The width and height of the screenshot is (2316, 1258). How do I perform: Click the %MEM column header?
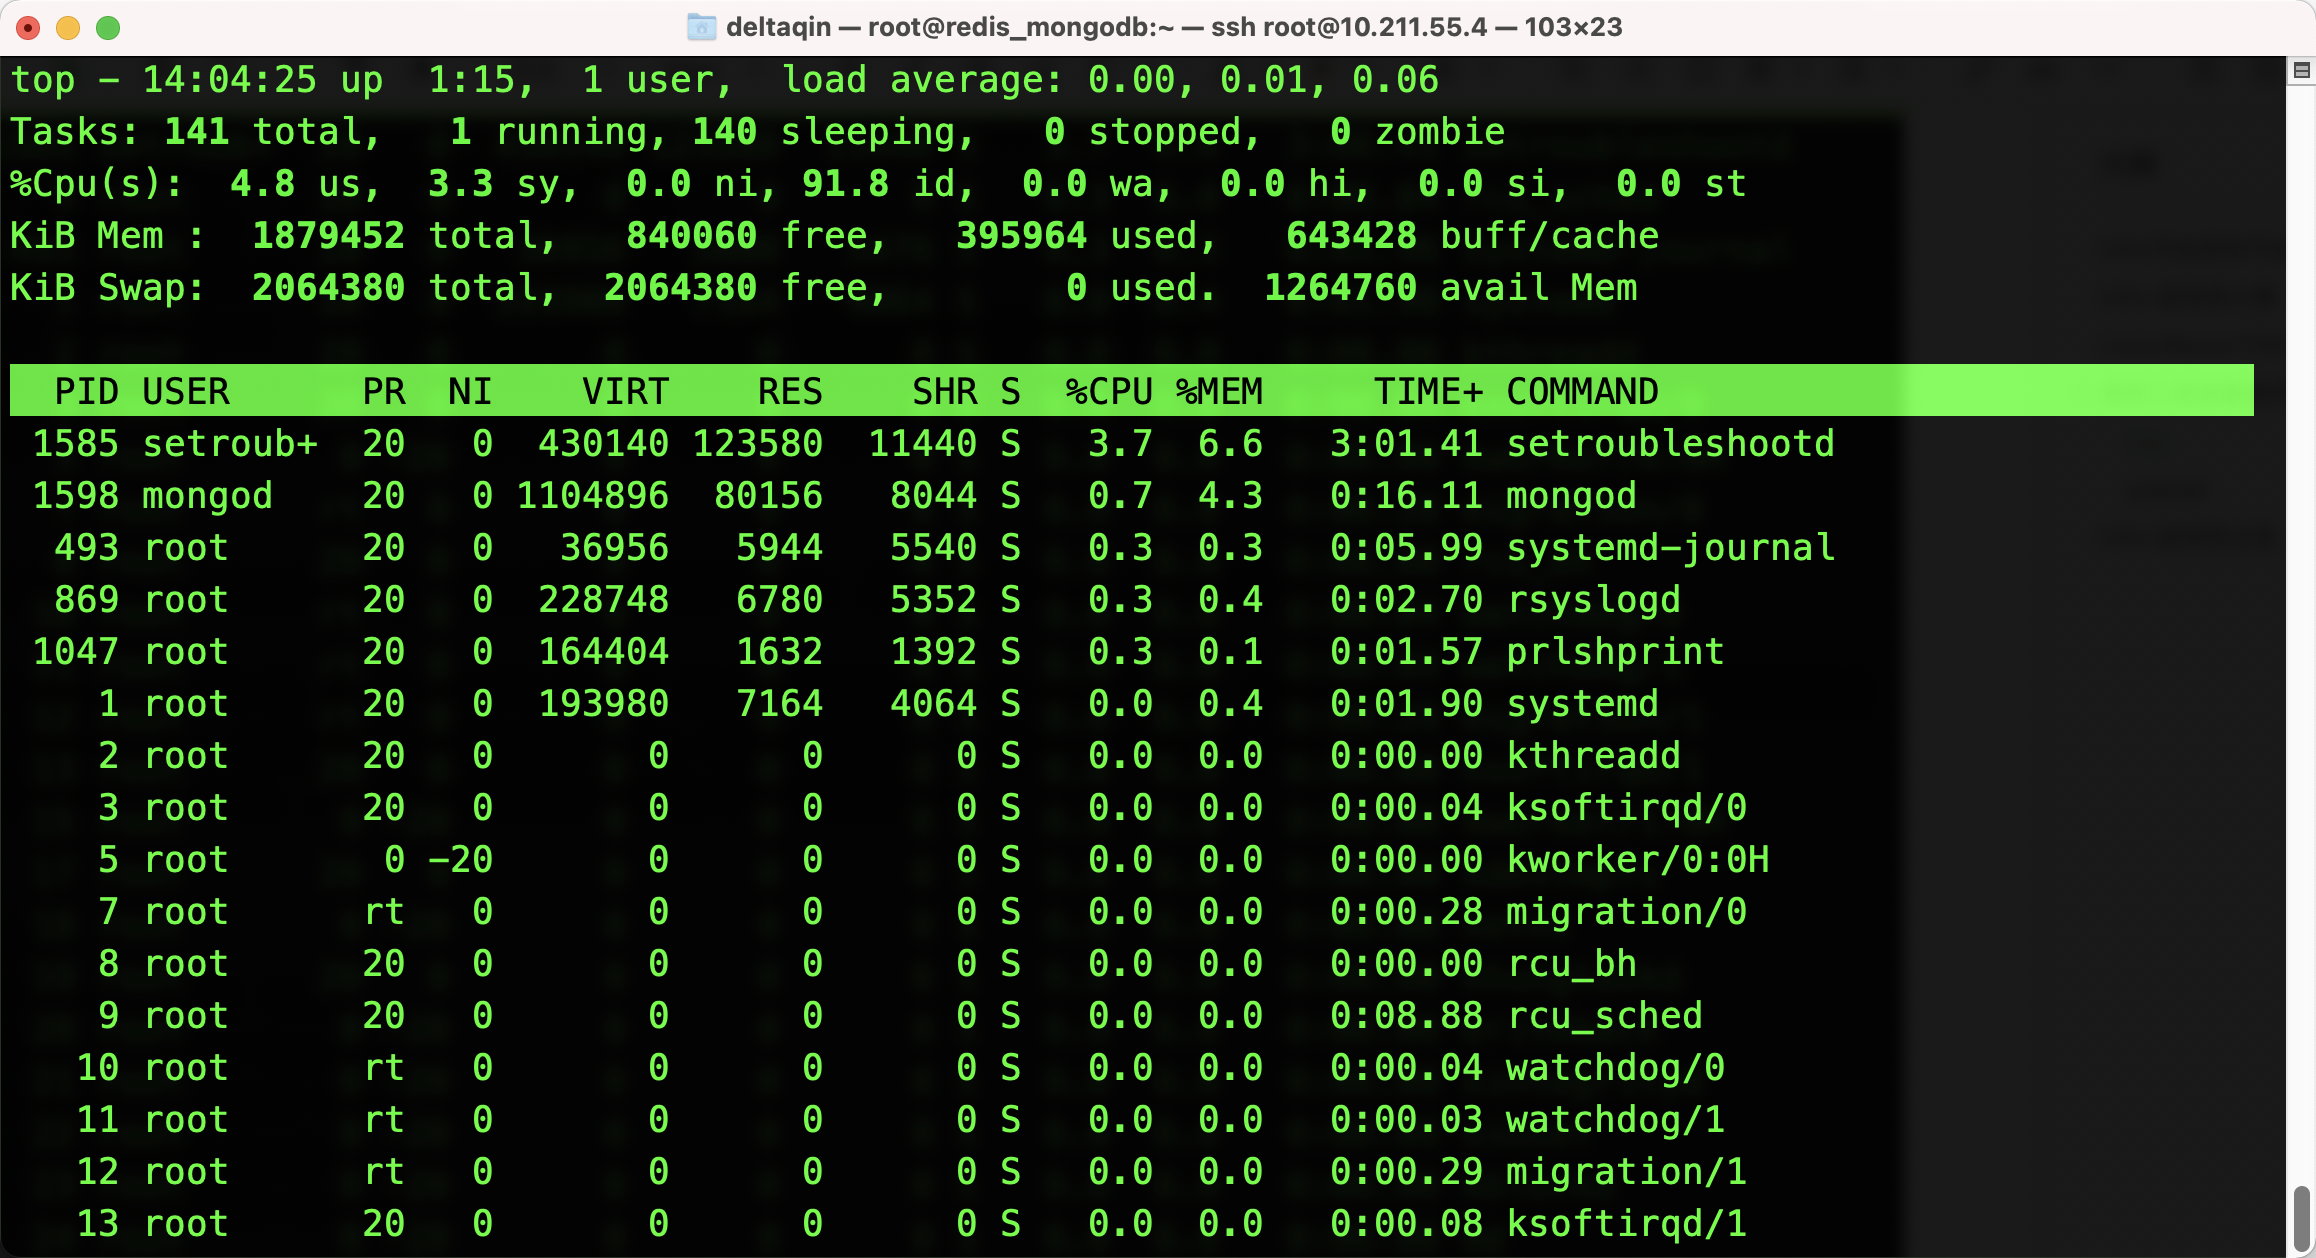tap(1219, 391)
